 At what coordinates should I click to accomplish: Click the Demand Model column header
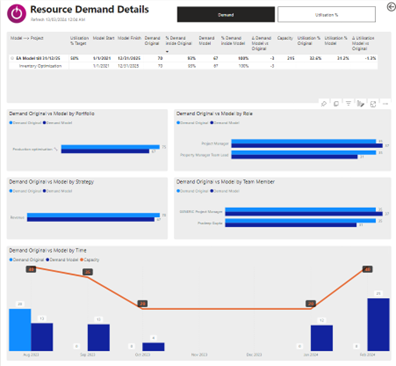point(207,41)
